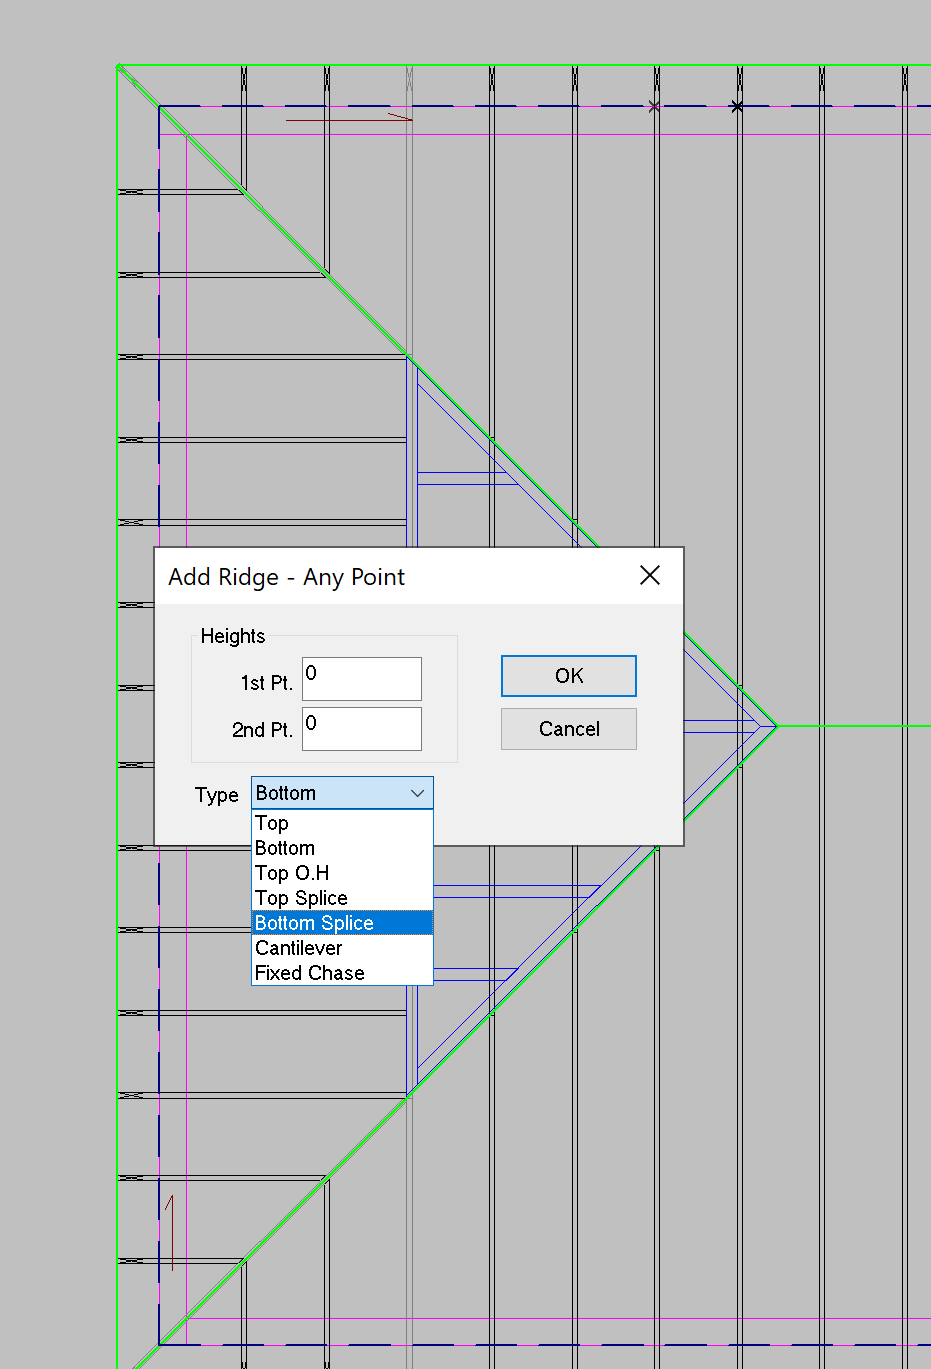
Task: Select Top Splice from the list
Action: [301, 898]
